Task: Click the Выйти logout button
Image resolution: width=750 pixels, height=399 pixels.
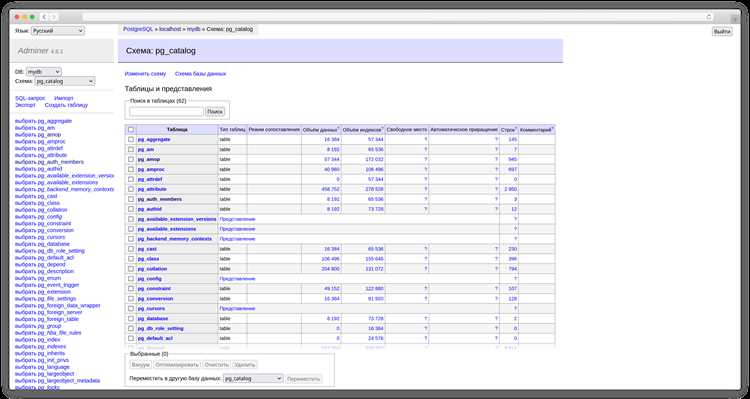Action: 722,32
